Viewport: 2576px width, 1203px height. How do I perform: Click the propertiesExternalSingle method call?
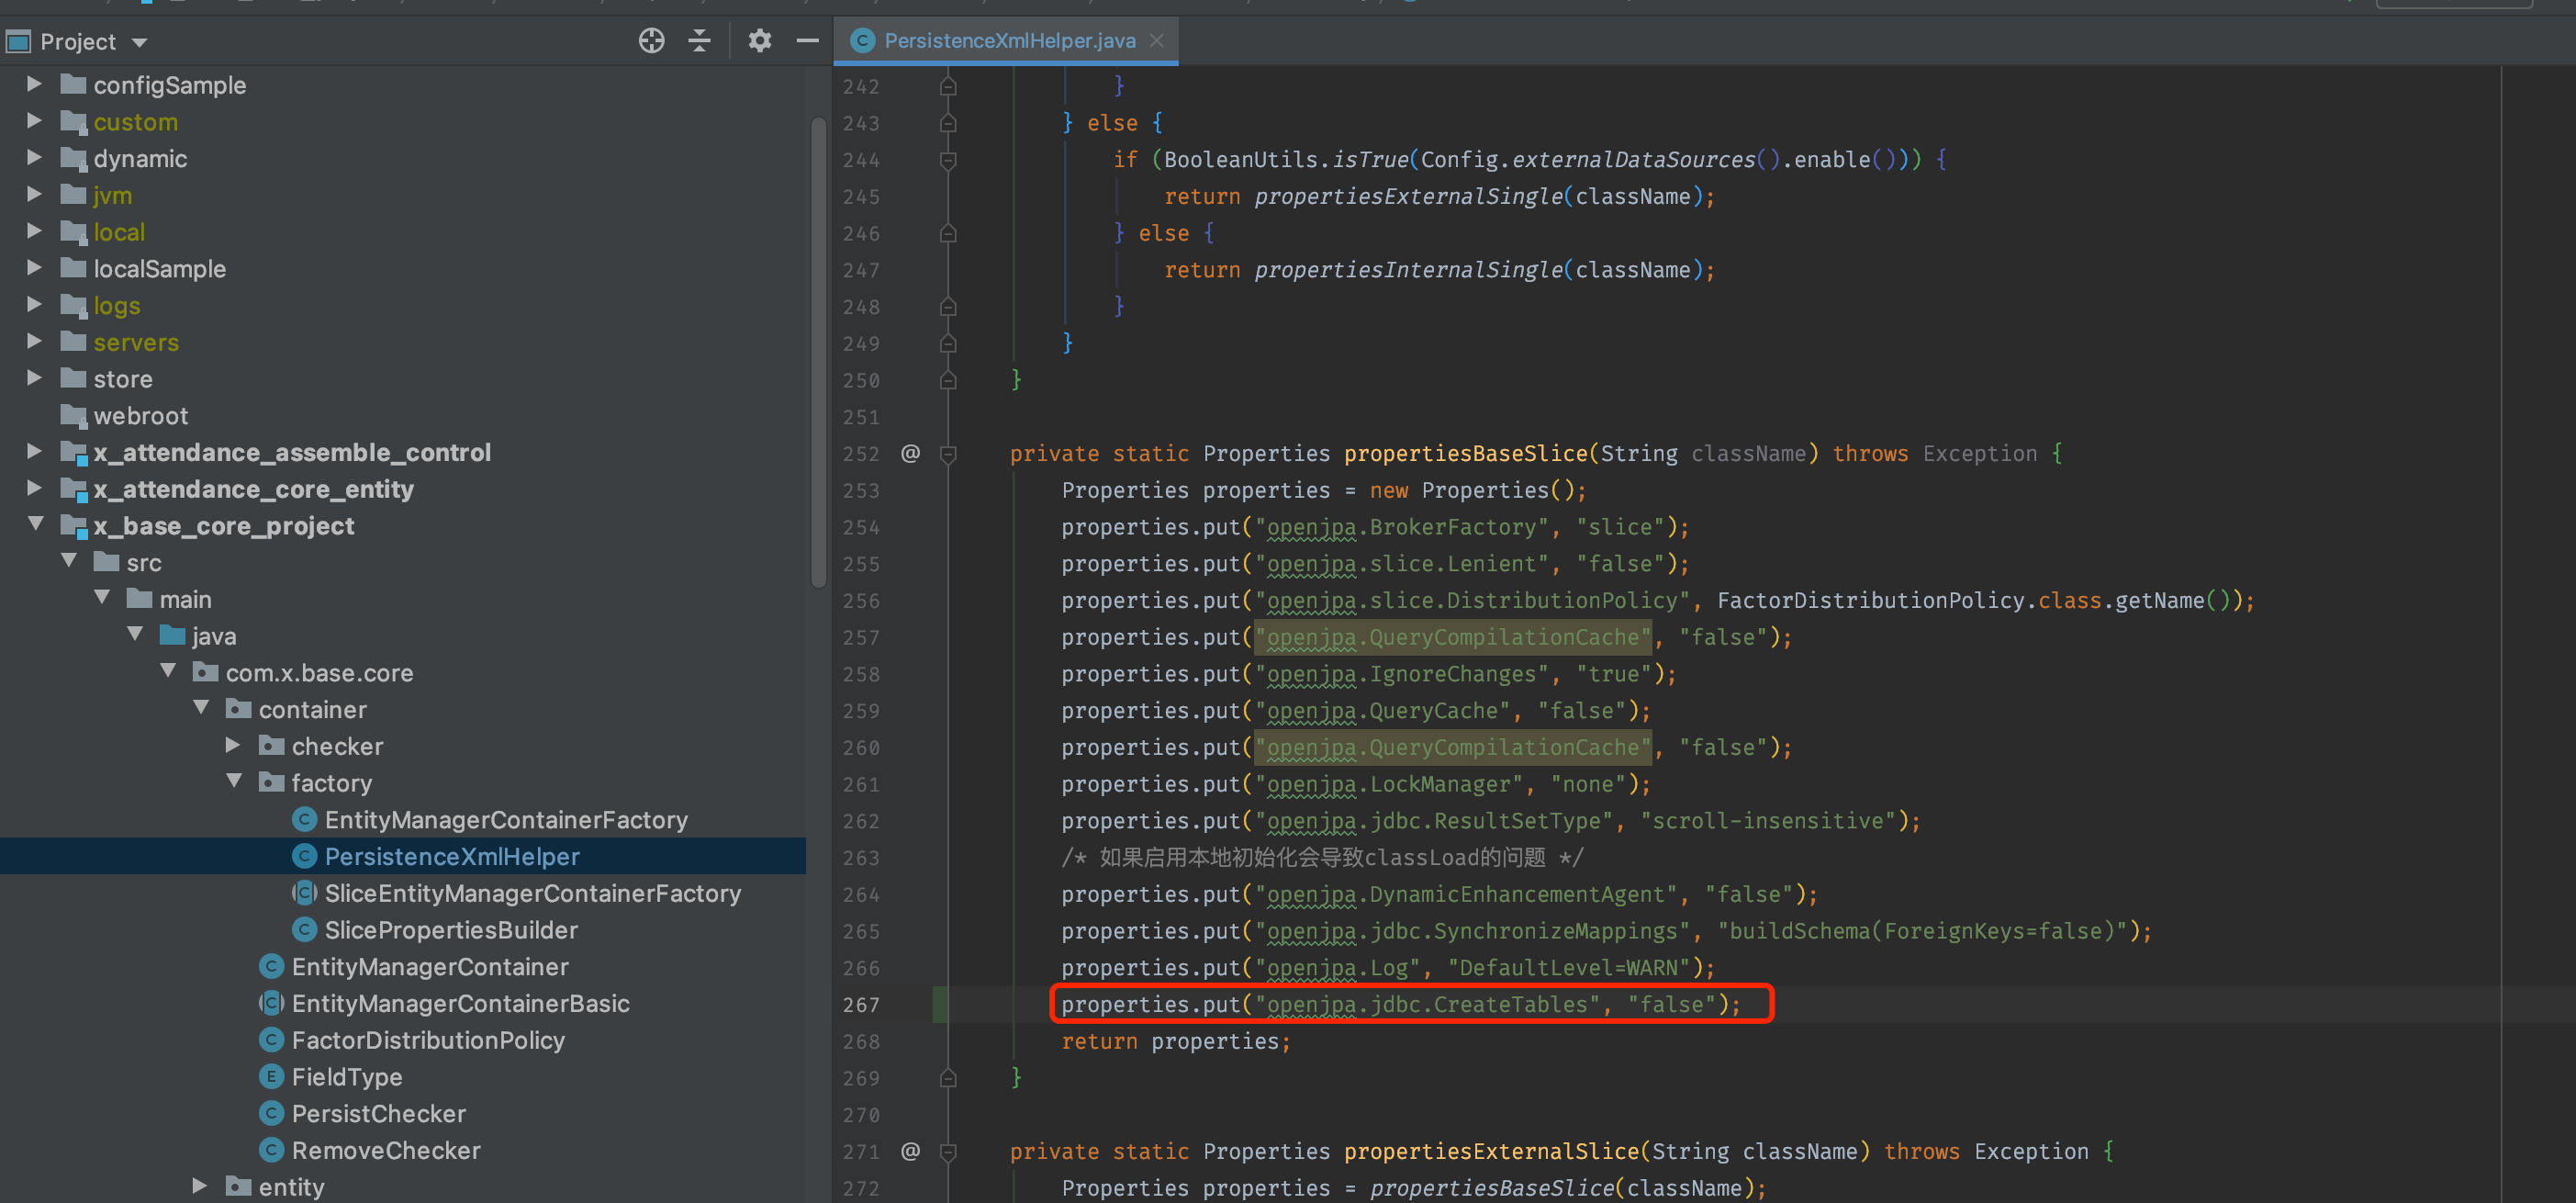point(1408,197)
